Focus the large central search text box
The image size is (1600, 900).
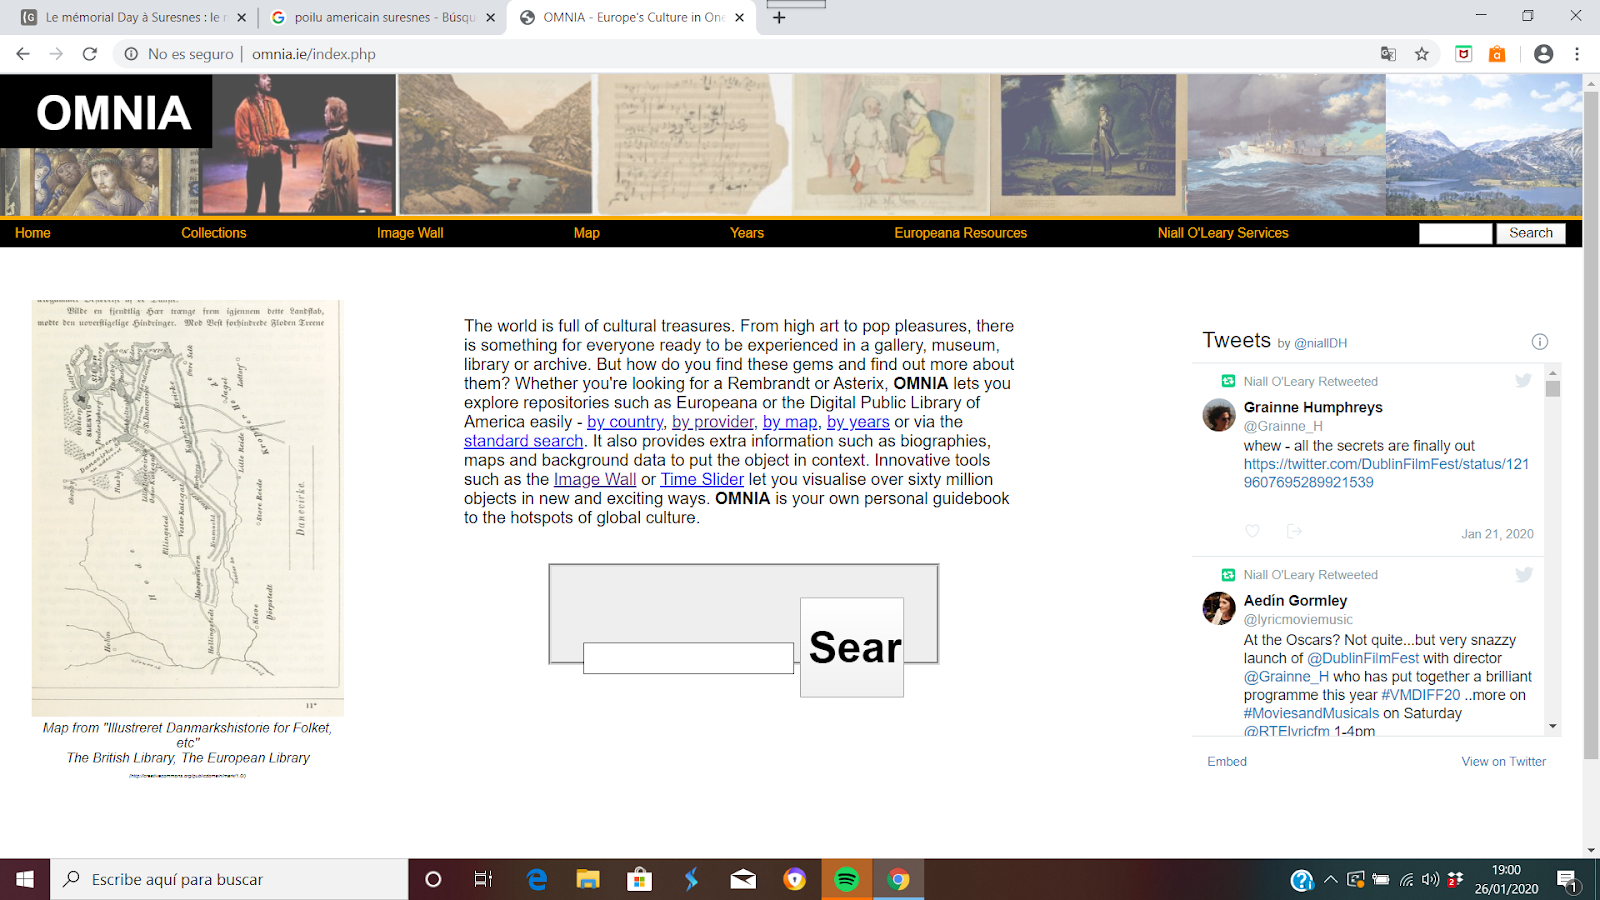[x=688, y=658]
